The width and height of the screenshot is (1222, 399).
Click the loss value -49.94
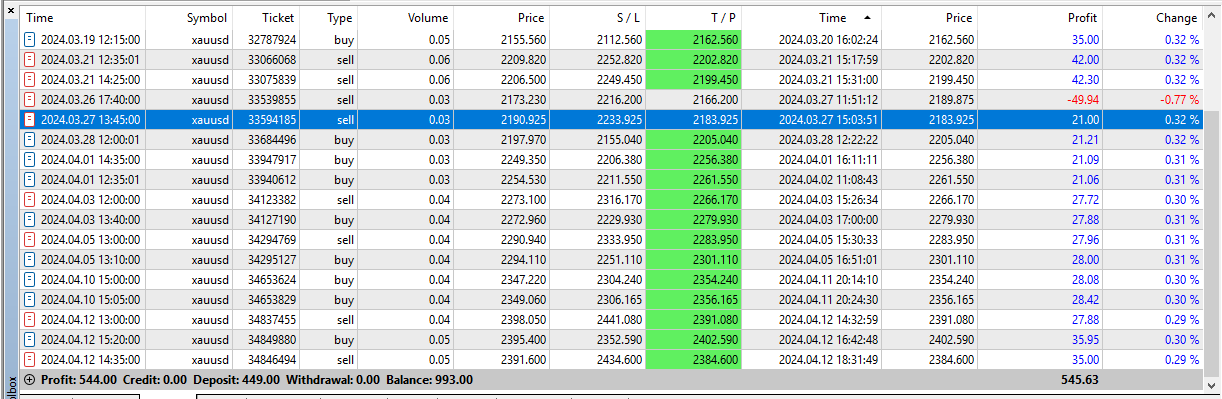pyautogui.click(x=1082, y=100)
